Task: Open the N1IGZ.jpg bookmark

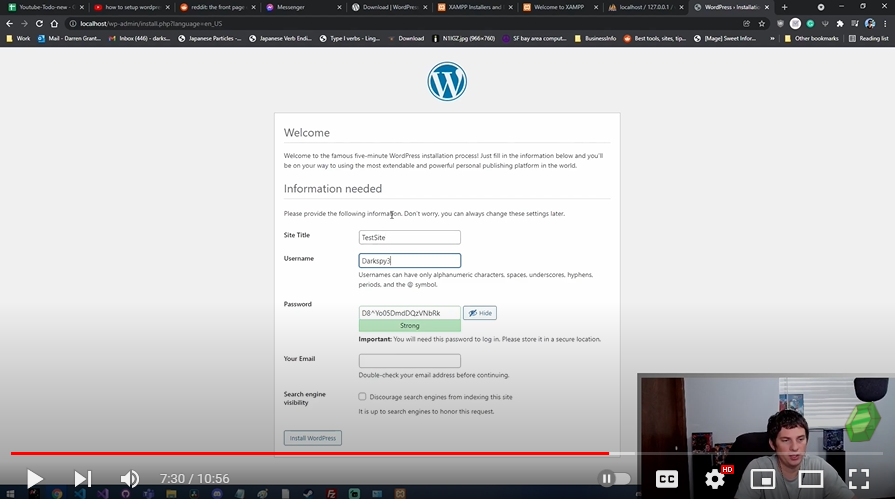Action: pos(463,38)
